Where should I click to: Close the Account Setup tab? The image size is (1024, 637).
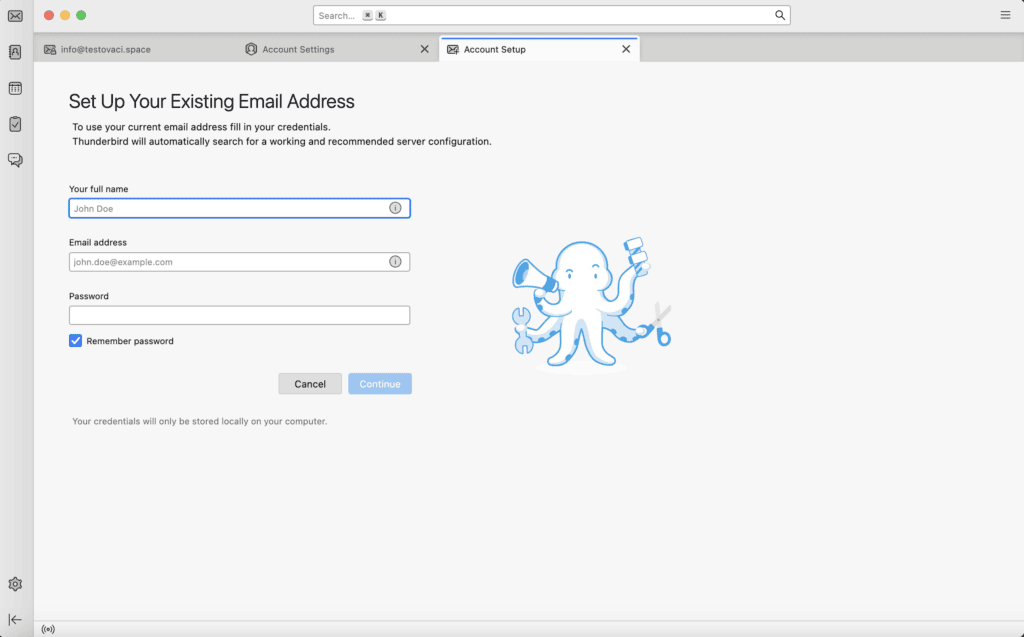[626, 49]
